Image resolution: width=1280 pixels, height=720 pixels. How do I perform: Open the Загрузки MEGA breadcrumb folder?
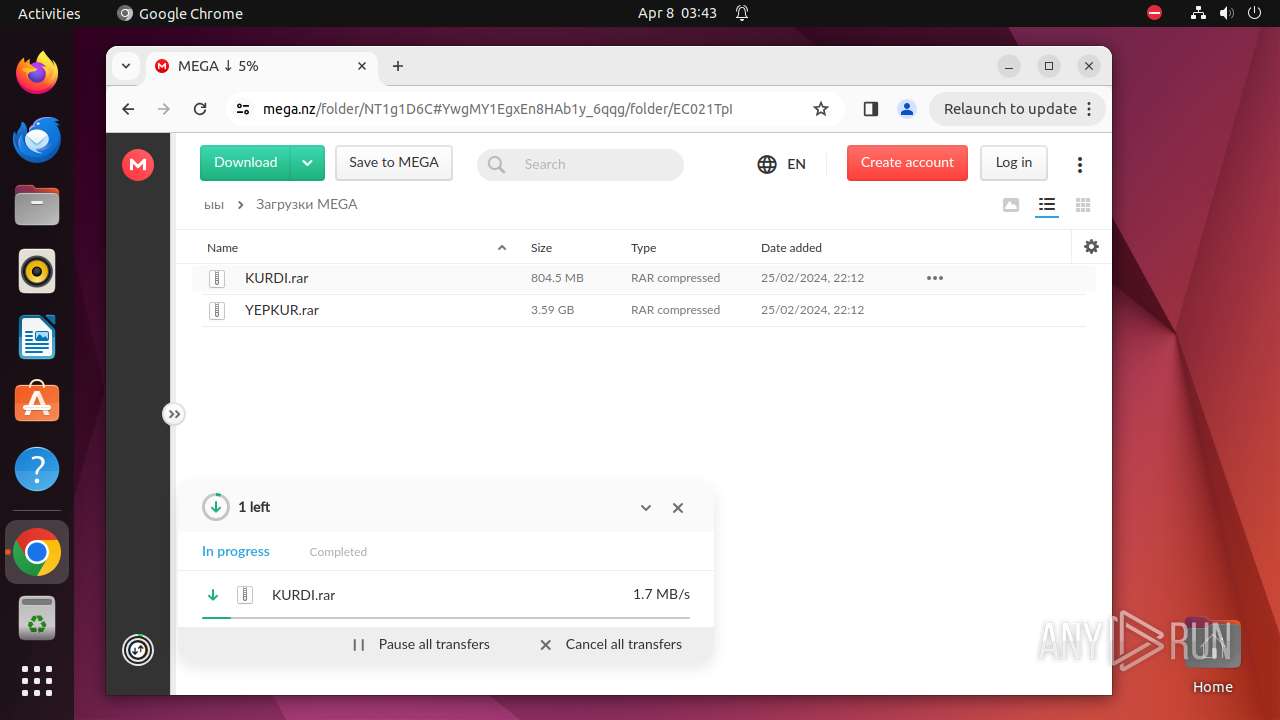pyautogui.click(x=306, y=204)
